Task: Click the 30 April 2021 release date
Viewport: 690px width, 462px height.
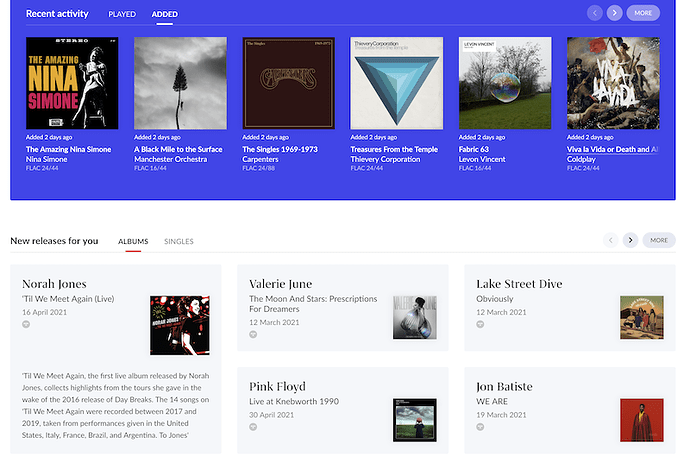Action: pos(272,414)
